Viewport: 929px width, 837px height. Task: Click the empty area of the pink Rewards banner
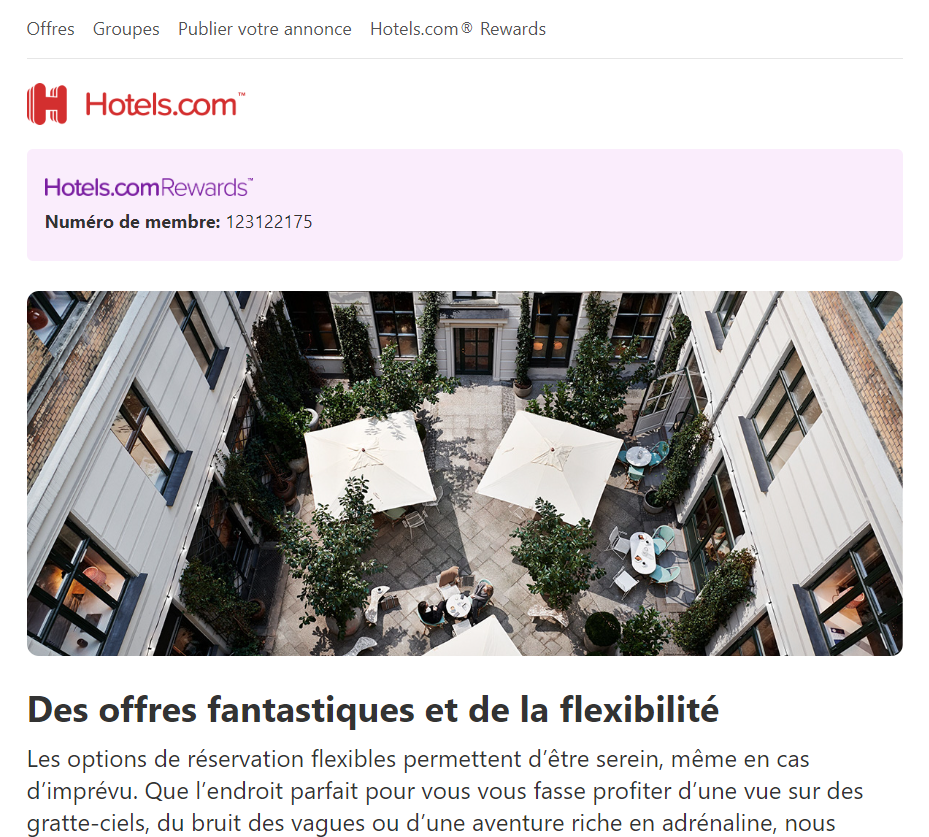[x=592, y=205]
